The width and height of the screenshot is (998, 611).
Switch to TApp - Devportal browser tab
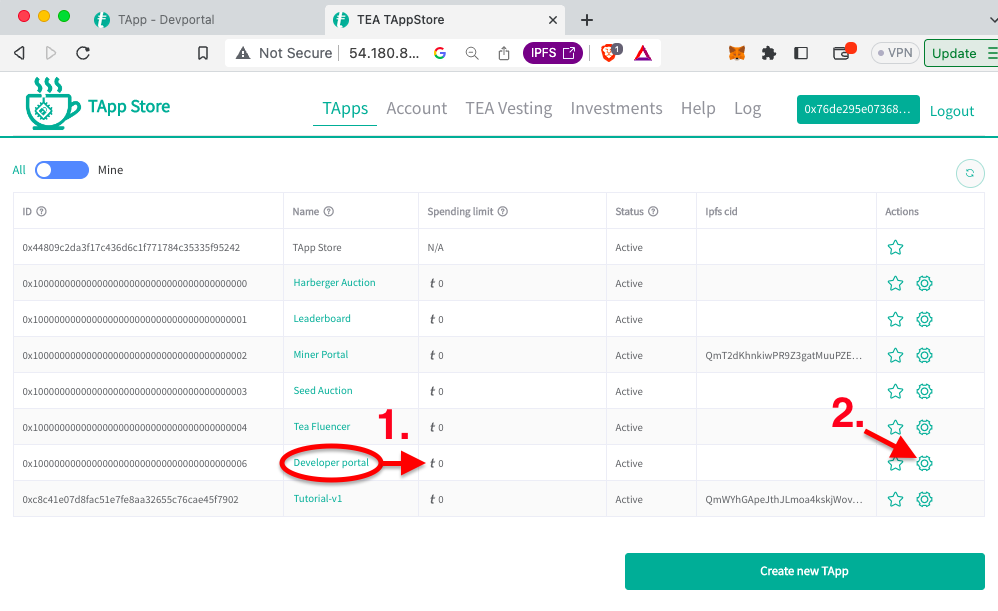pos(165,20)
